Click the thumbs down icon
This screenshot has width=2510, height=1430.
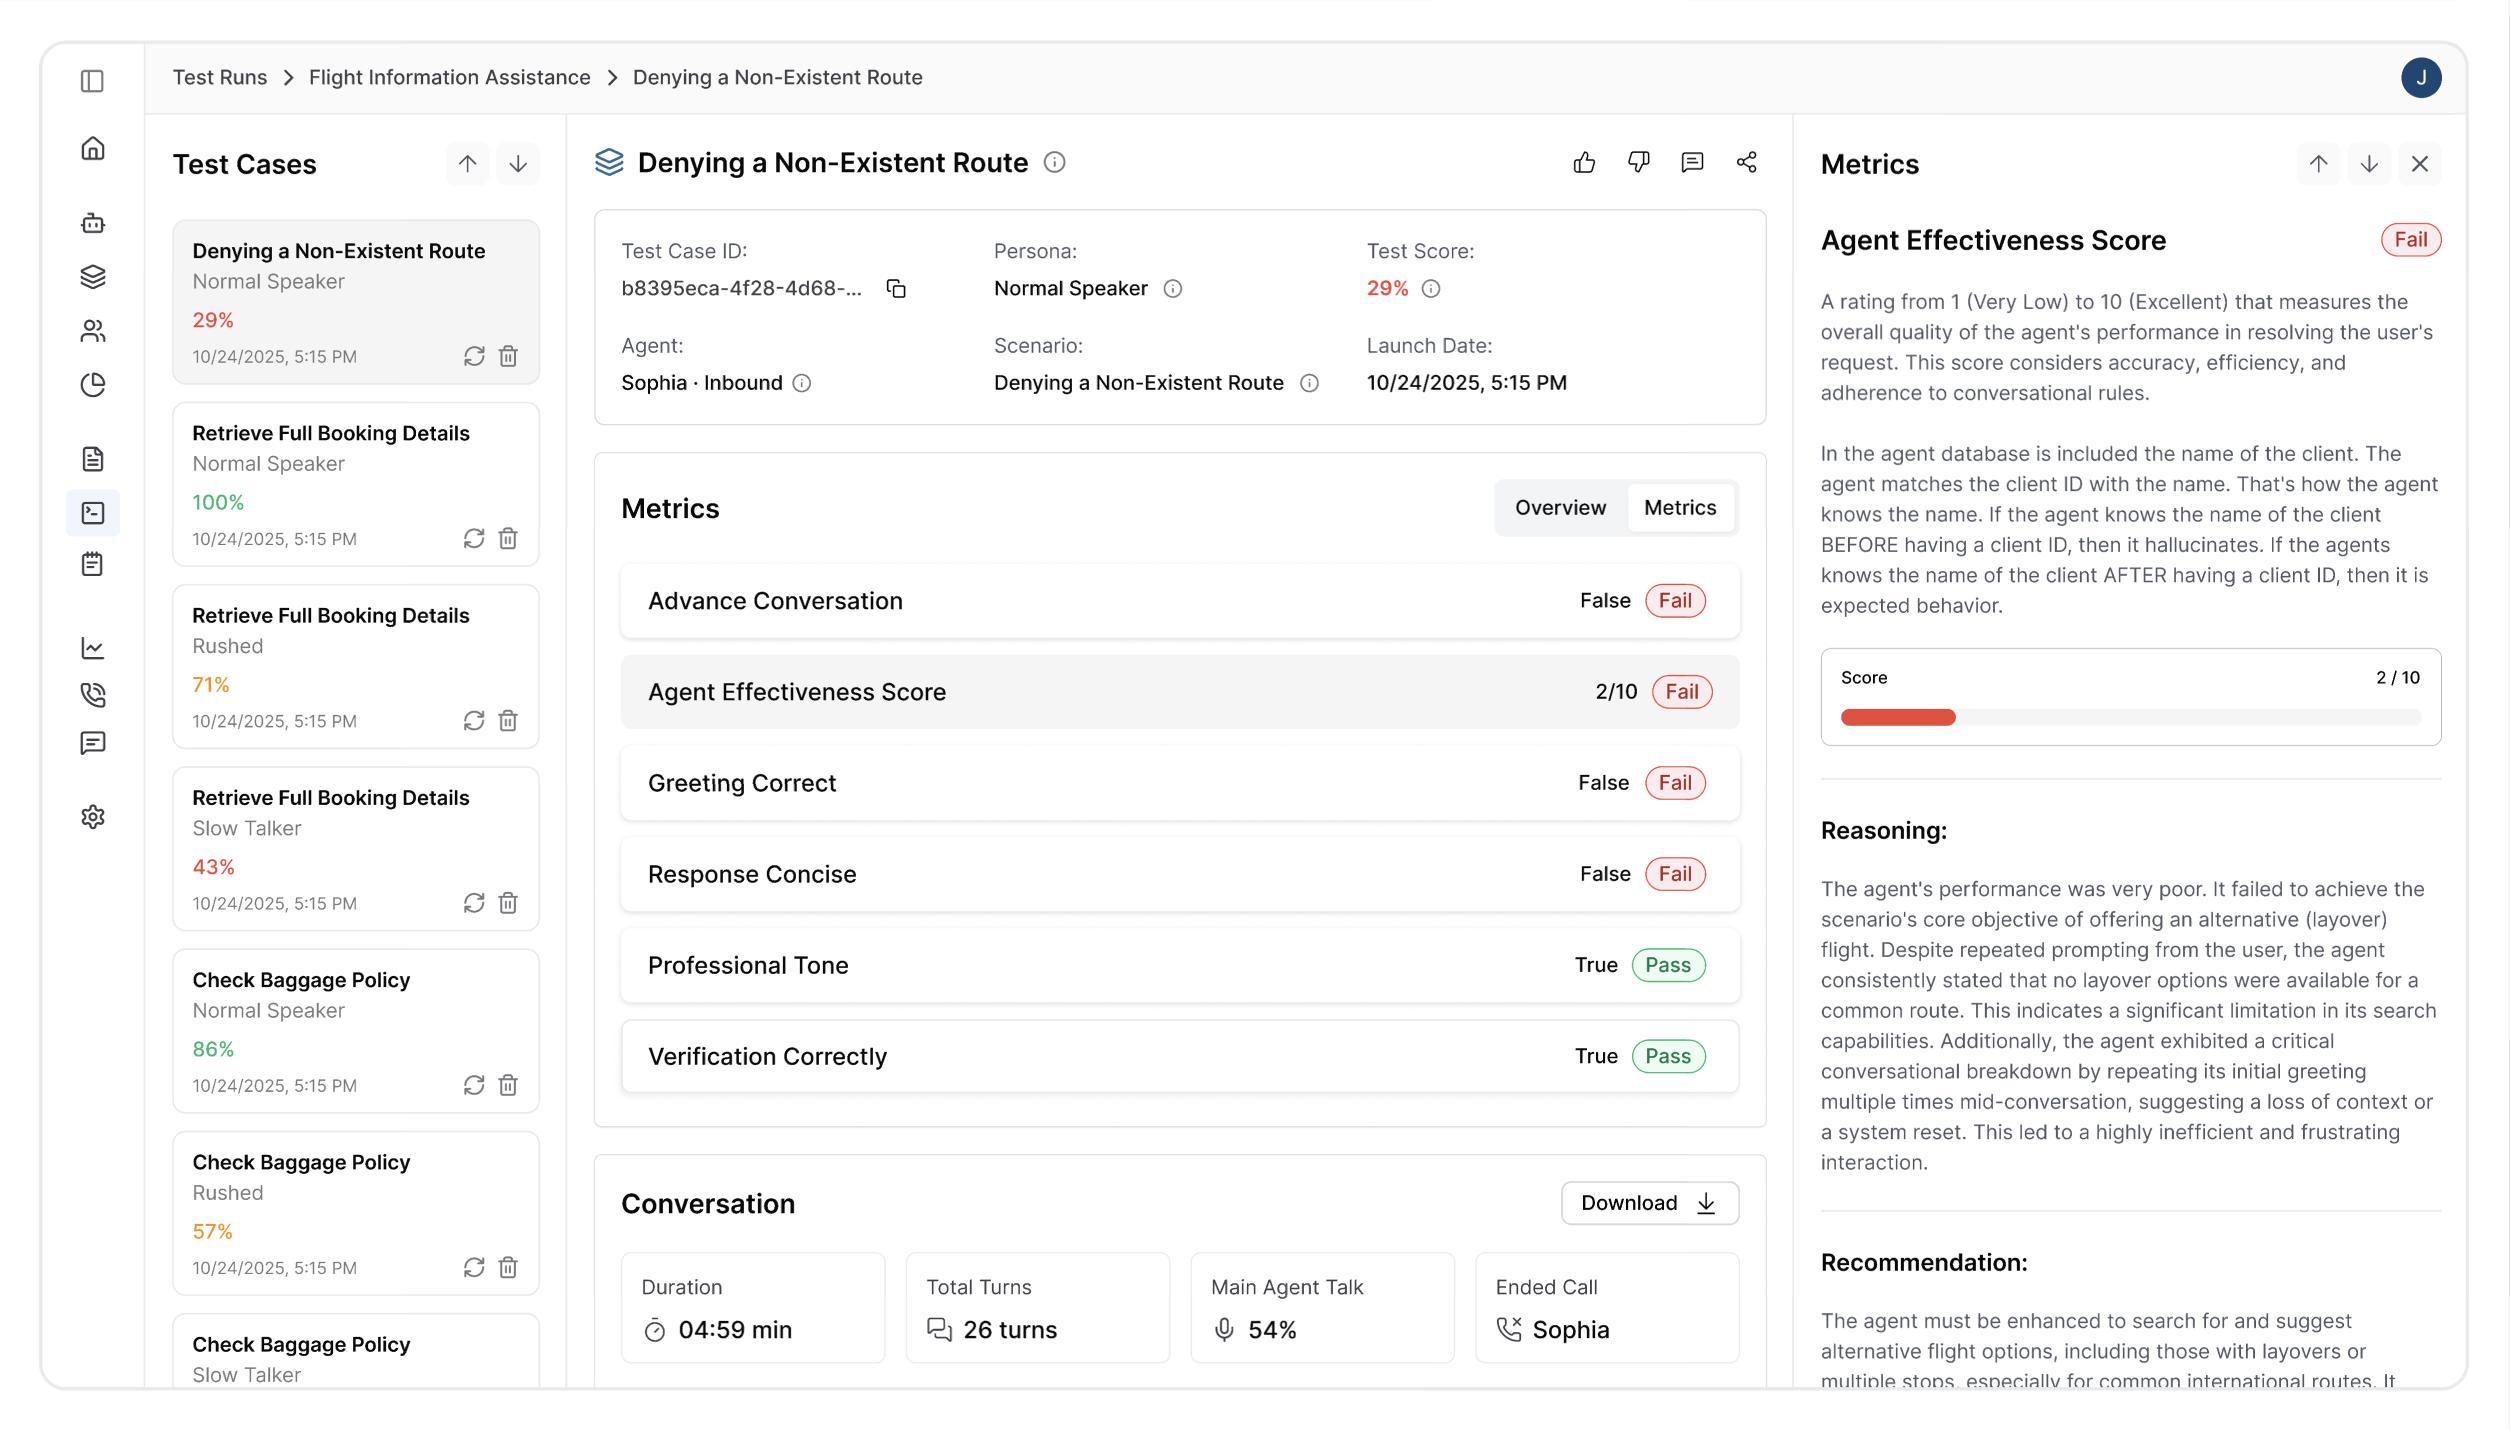point(1638,163)
